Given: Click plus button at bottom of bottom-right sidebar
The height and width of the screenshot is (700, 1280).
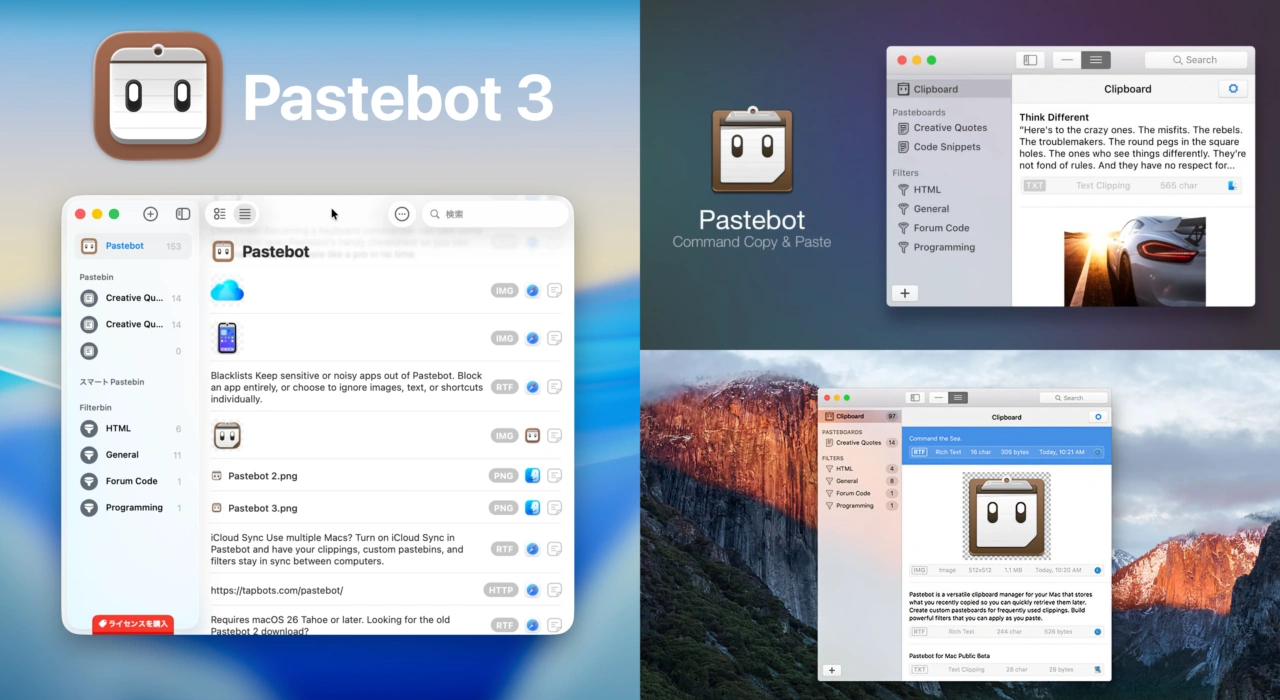Looking at the screenshot, I should pos(832,671).
